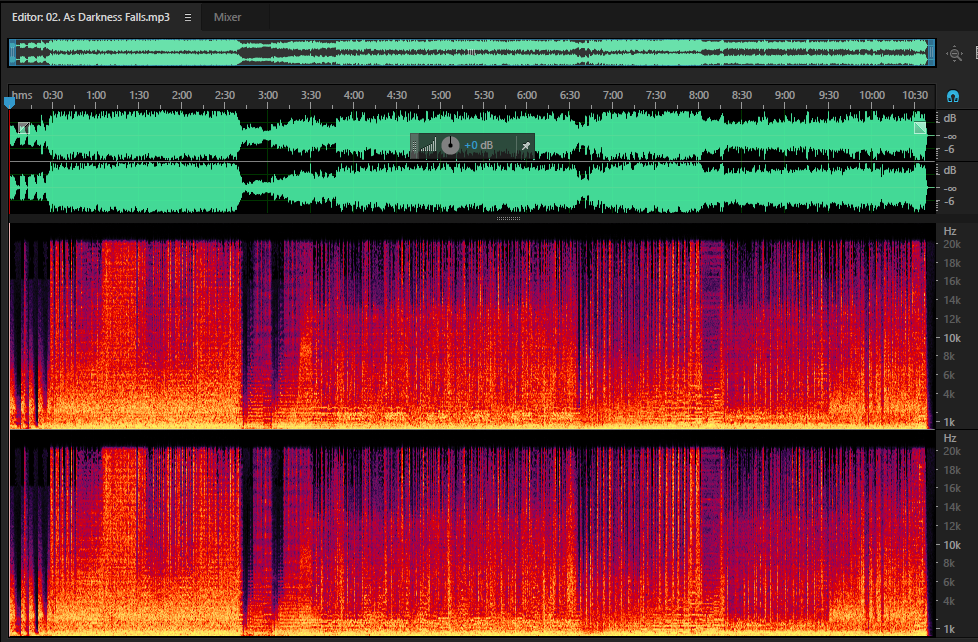The image size is (978, 642).
Task: Click the volume bars icon in the HUD
Action: (428, 146)
